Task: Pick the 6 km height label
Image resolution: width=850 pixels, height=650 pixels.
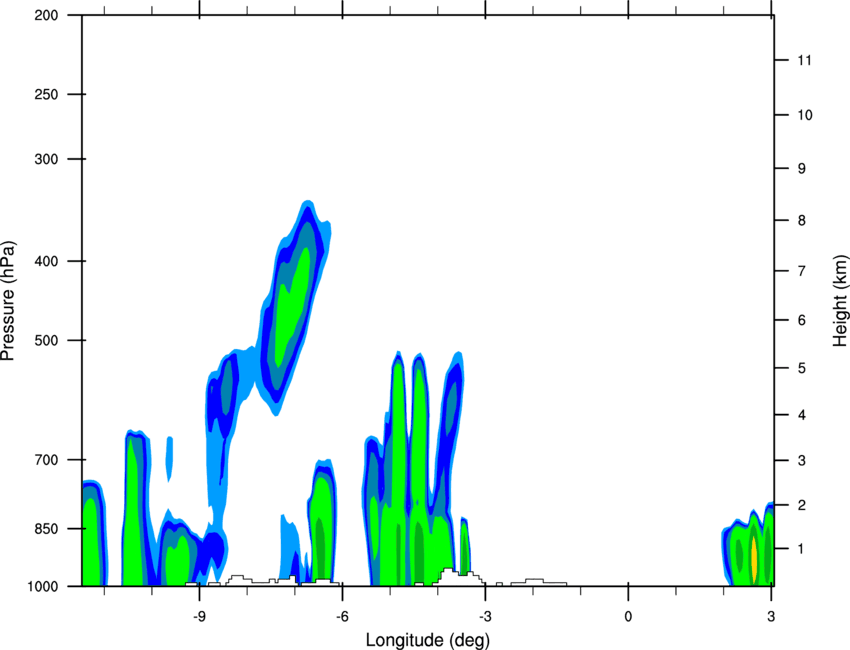Action: 802,320
